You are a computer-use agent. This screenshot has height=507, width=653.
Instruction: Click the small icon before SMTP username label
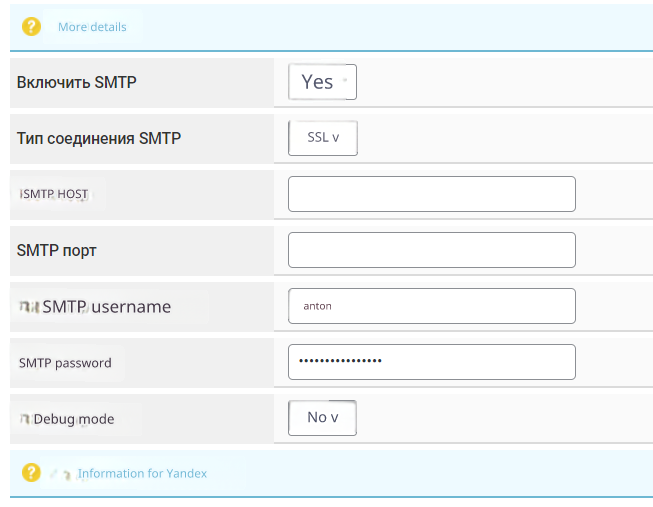coord(28,307)
